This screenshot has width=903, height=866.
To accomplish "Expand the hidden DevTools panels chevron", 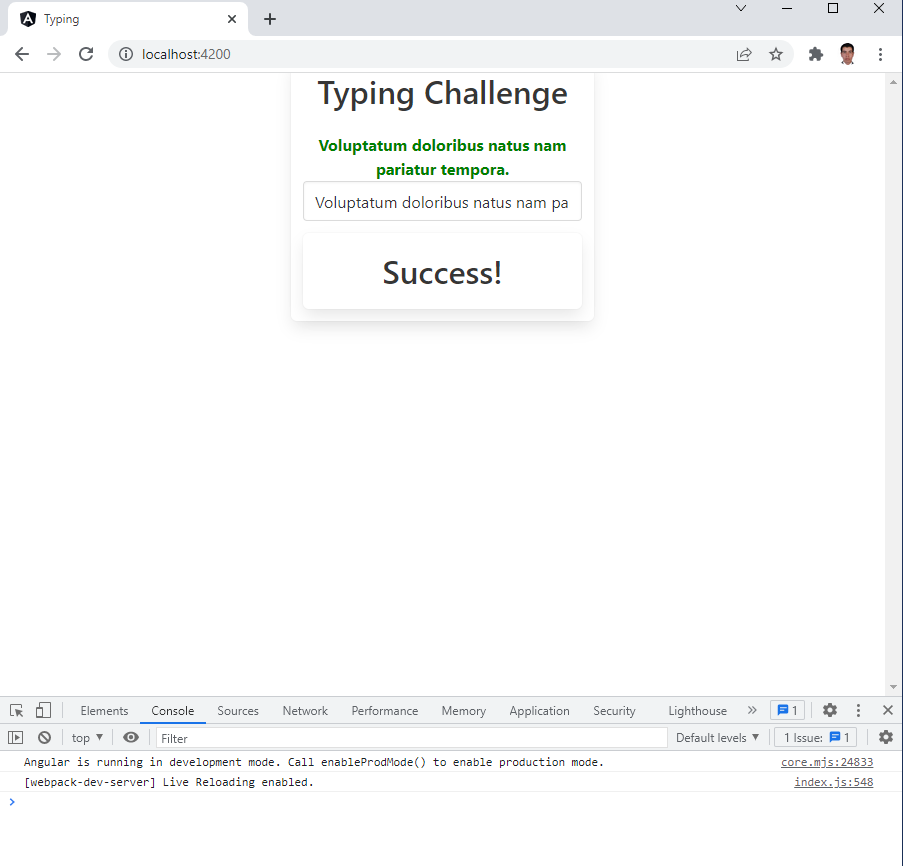I will [x=752, y=710].
